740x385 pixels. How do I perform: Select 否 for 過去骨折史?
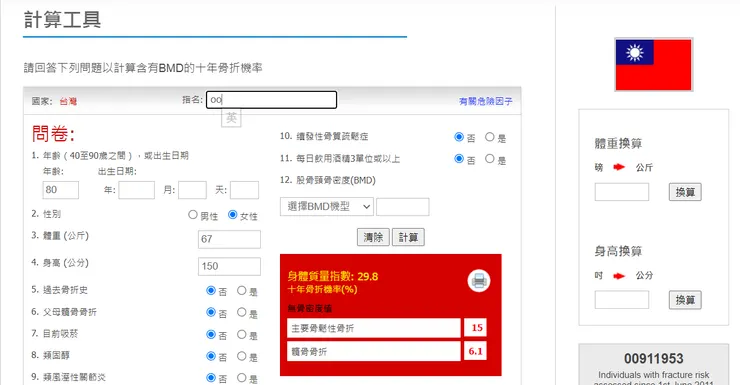coord(211,291)
